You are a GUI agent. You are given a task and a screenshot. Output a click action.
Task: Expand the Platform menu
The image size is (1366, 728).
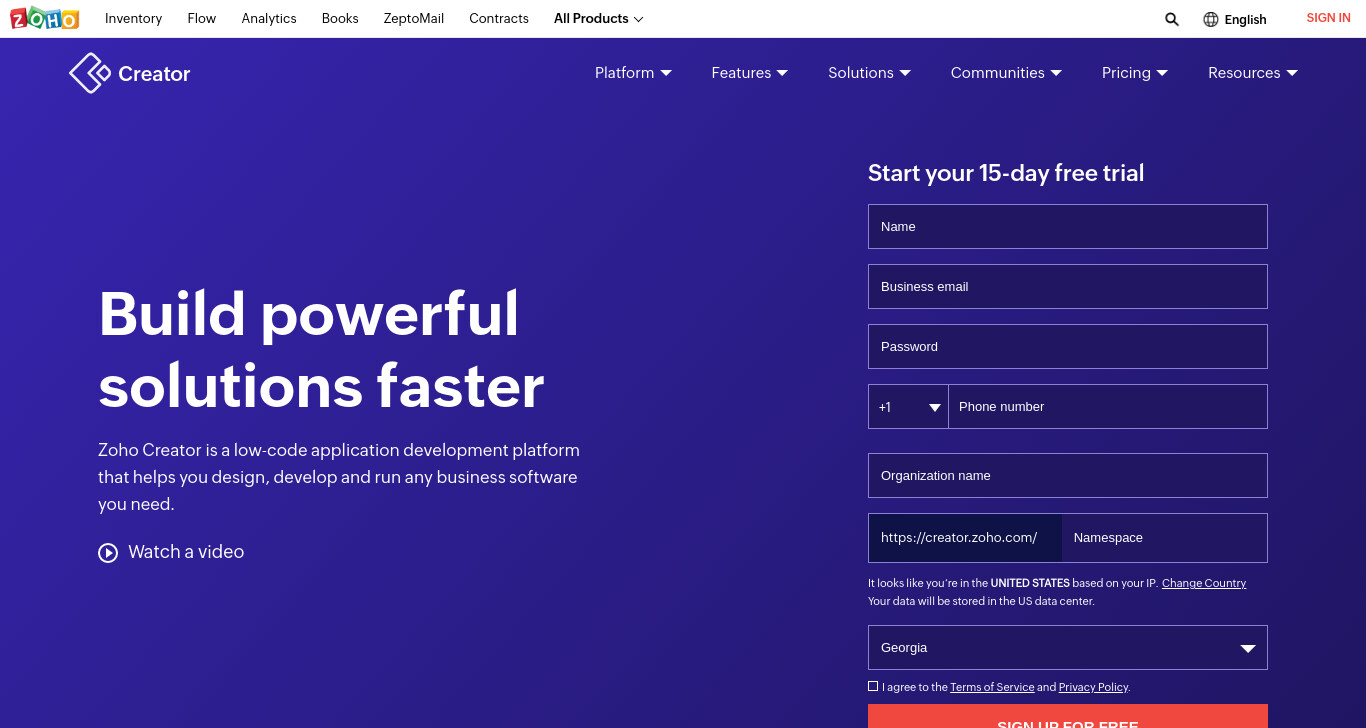(633, 73)
